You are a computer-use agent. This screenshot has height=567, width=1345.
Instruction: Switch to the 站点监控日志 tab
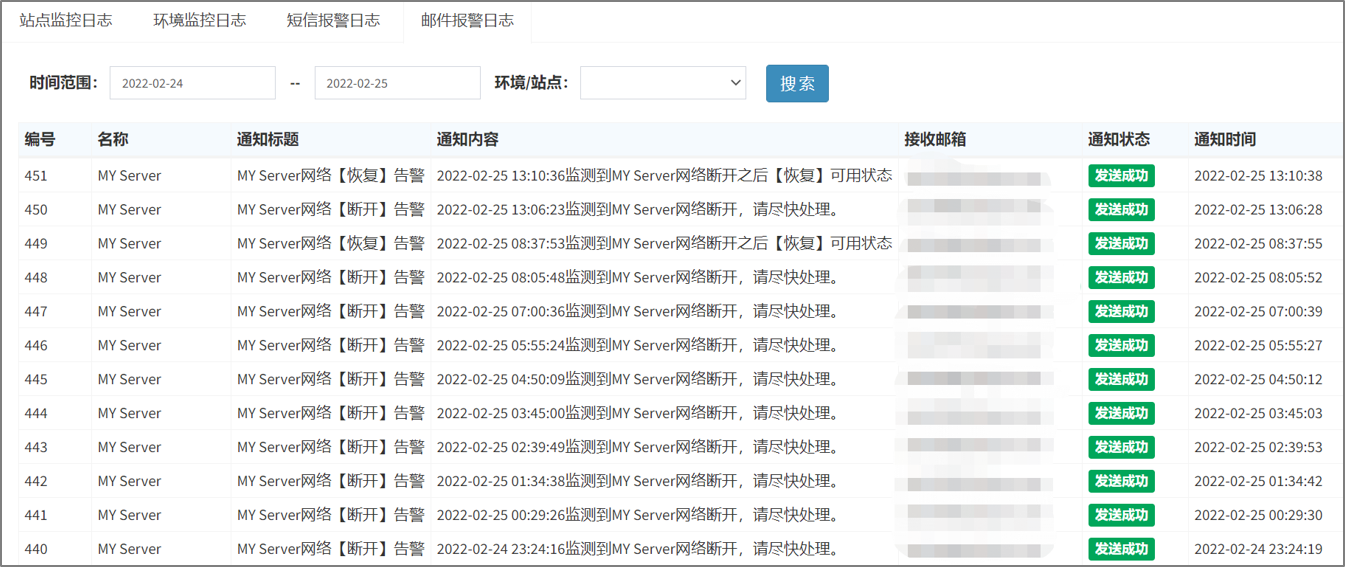pyautogui.click(x=66, y=20)
